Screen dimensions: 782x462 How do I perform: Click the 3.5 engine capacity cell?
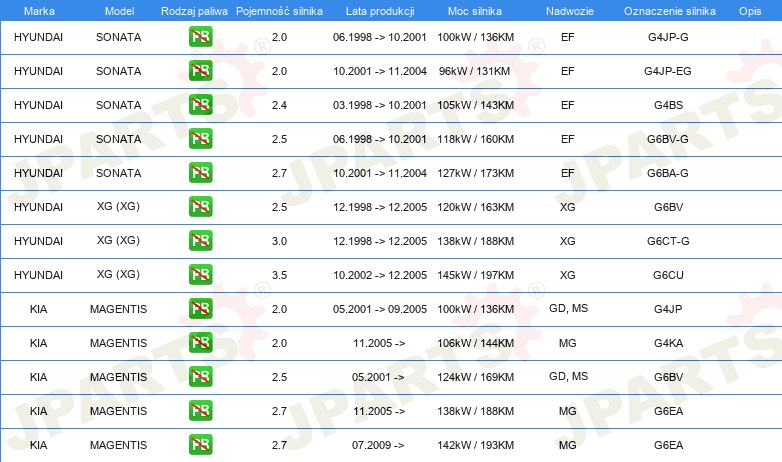pyautogui.click(x=279, y=275)
